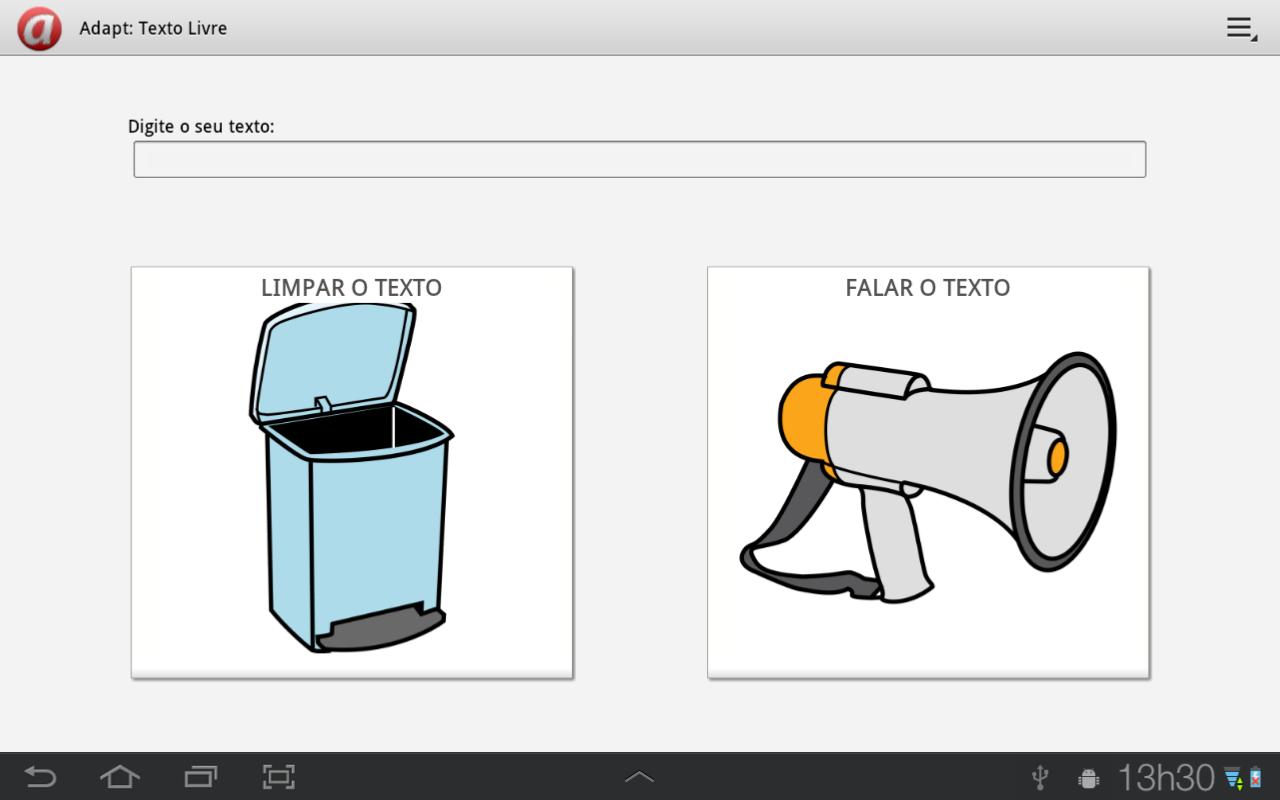Tap the screenshot capture icon in nav bar

click(279, 776)
